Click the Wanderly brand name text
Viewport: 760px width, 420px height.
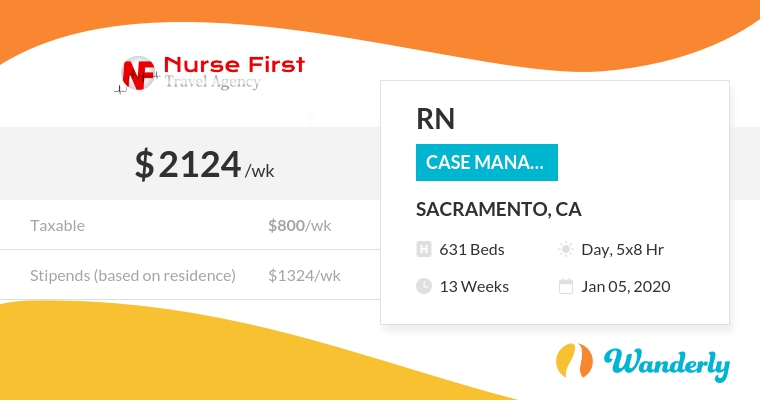(x=666, y=363)
